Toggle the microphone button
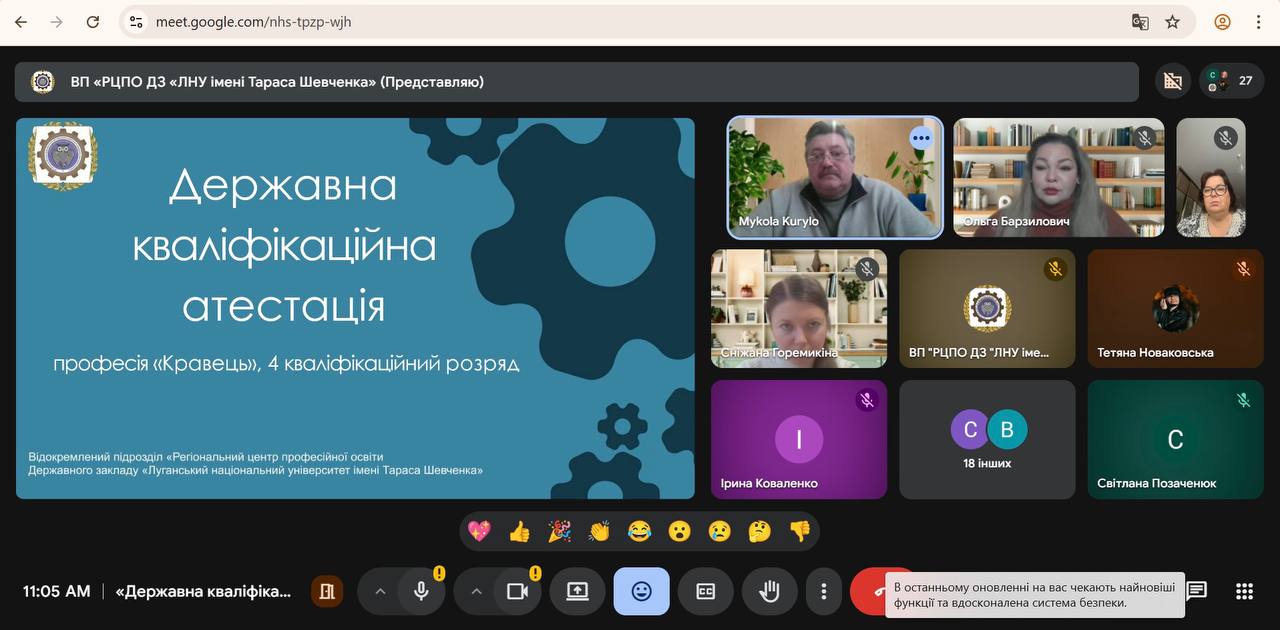 point(422,591)
